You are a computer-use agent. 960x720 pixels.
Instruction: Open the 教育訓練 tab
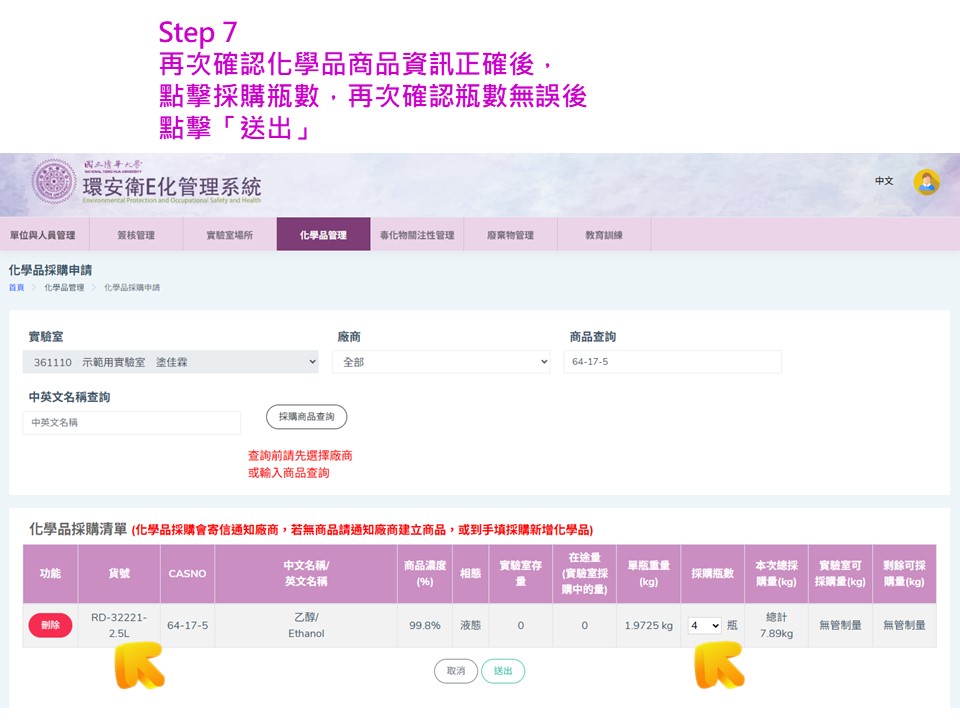(x=604, y=234)
